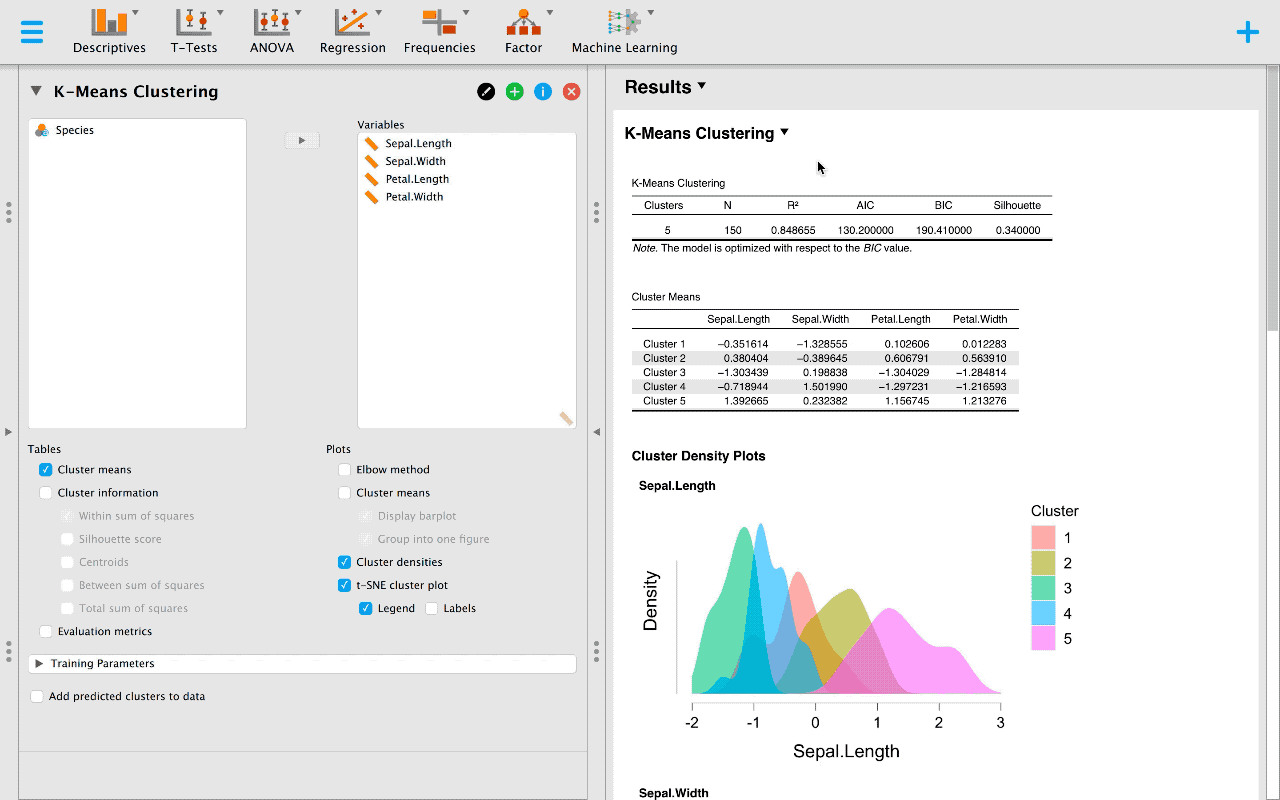
Task: Collapse the K-Means Clustering analysis panel
Action: pyautogui.click(x=36, y=91)
